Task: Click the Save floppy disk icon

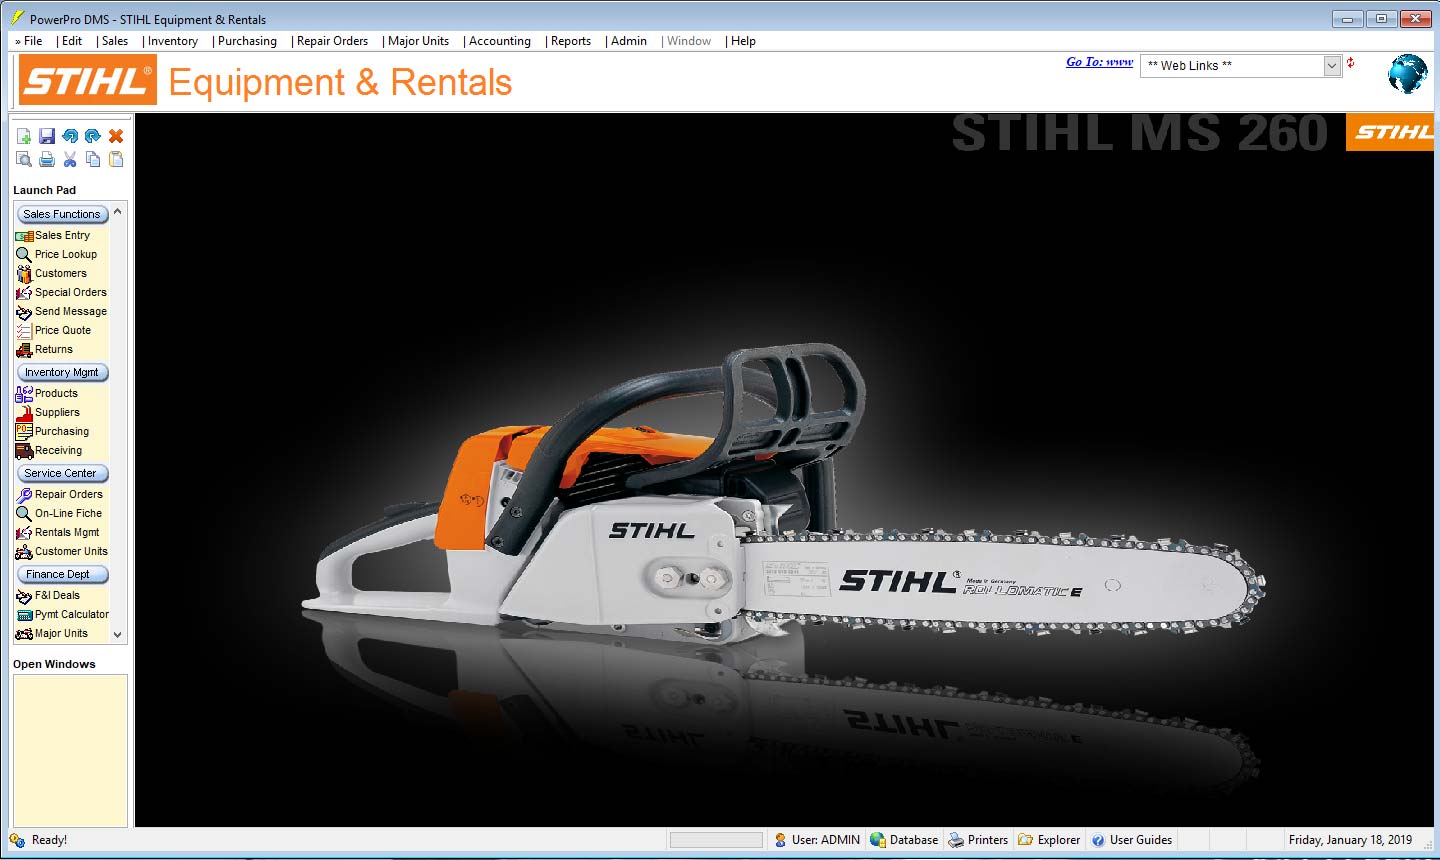Action: [47, 136]
